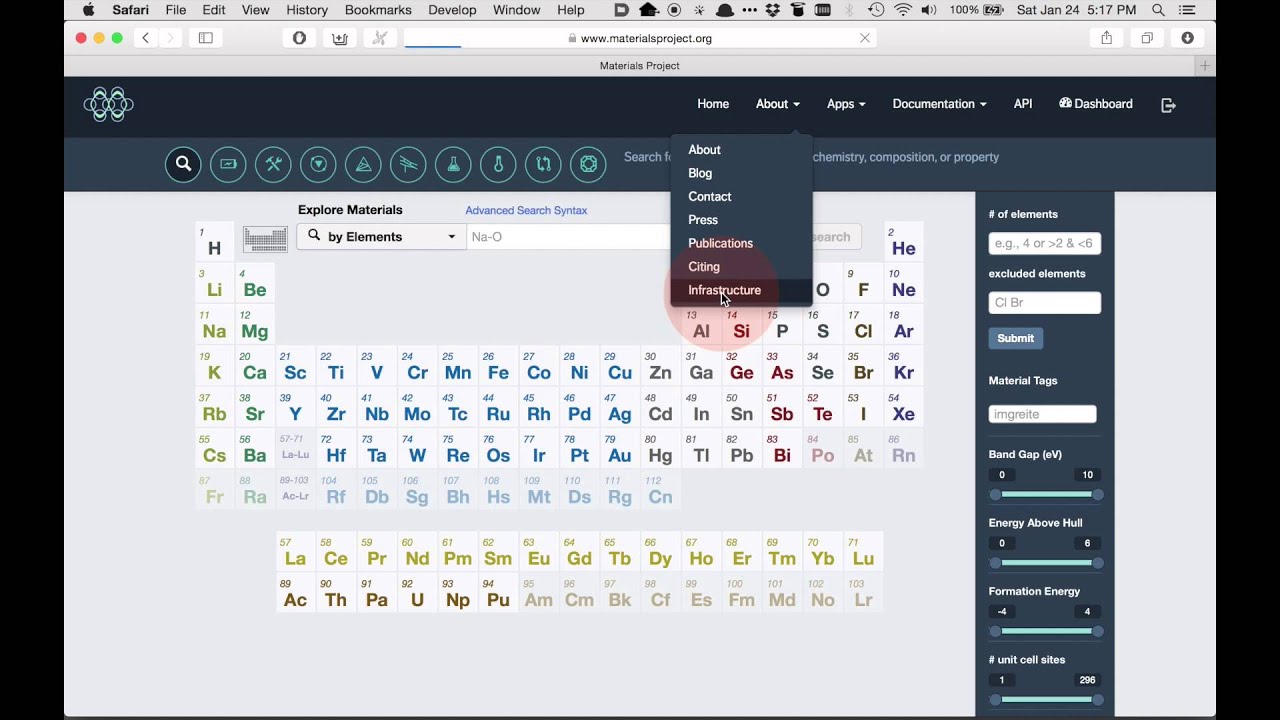Select element Li in periodic table
This screenshot has width=1280, height=720.
click(x=214, y=283)
